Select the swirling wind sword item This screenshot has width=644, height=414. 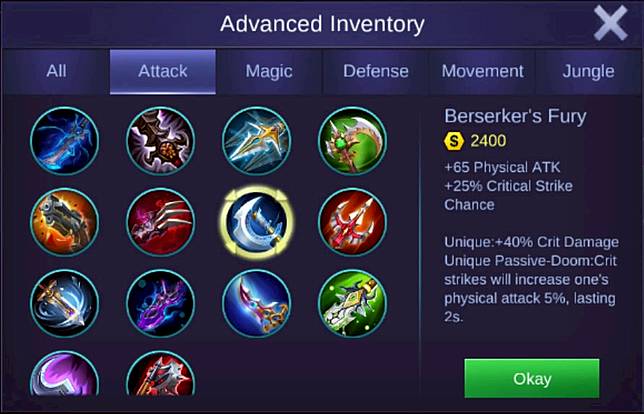pos(64,304)
